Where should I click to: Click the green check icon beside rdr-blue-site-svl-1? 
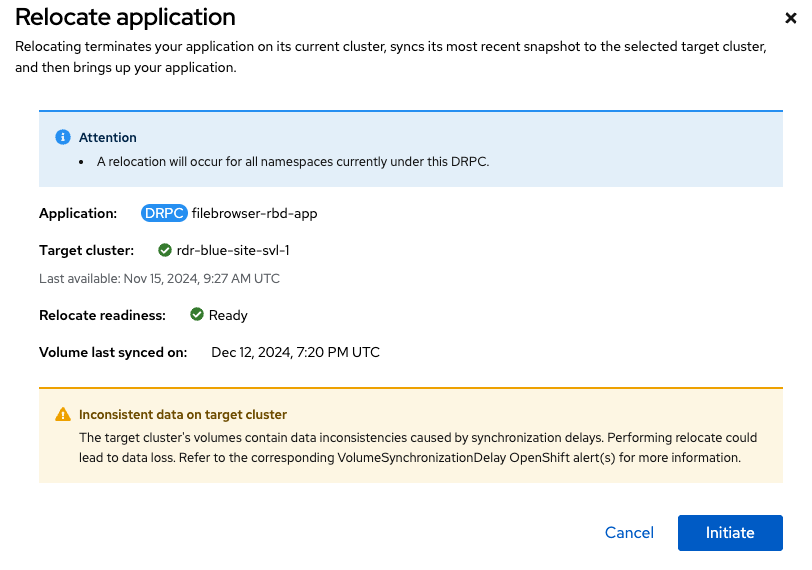pos(165,250)
